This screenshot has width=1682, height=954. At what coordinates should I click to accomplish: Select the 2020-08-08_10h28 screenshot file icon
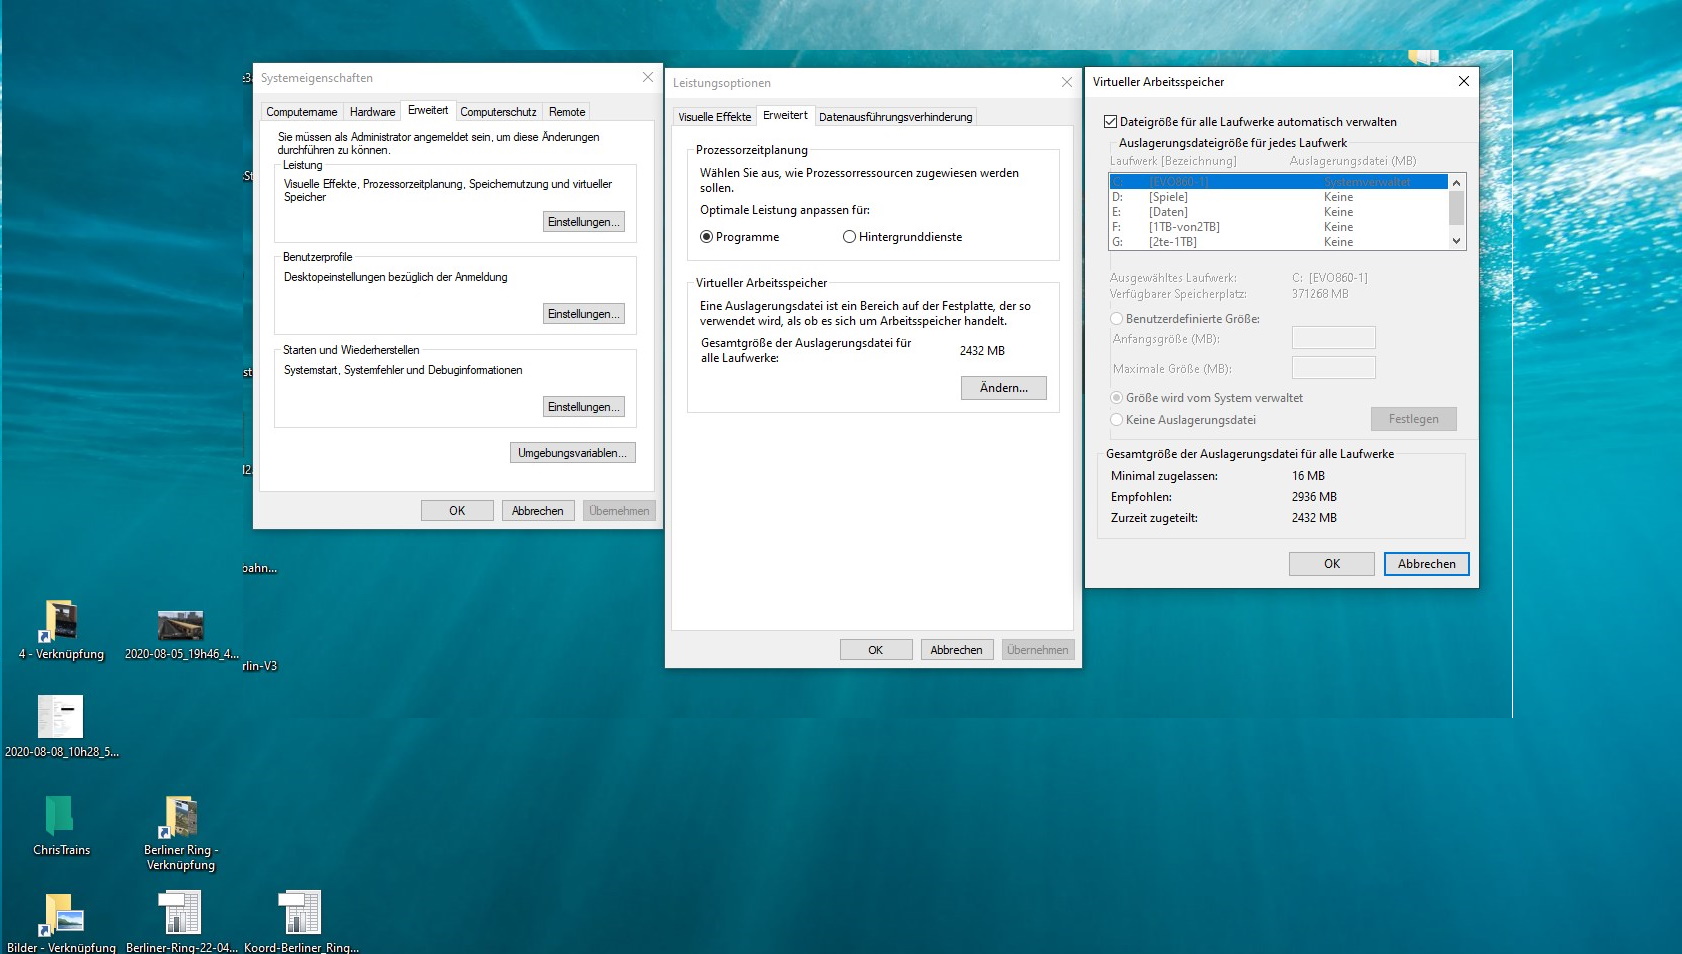click(61, 717)
